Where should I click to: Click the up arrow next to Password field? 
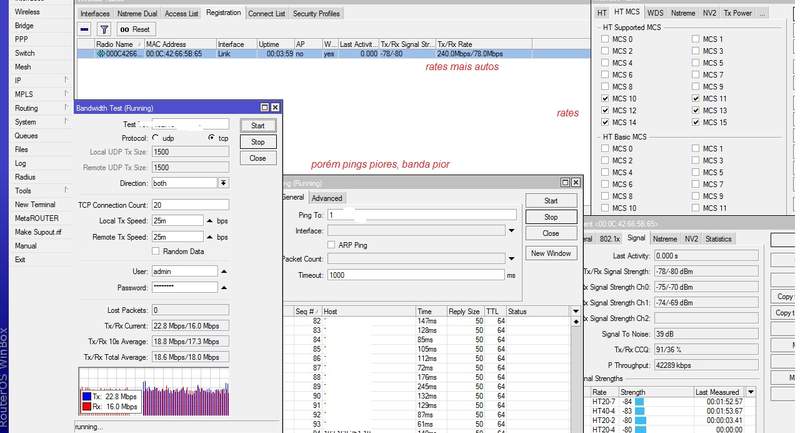(x=224, y=286)
